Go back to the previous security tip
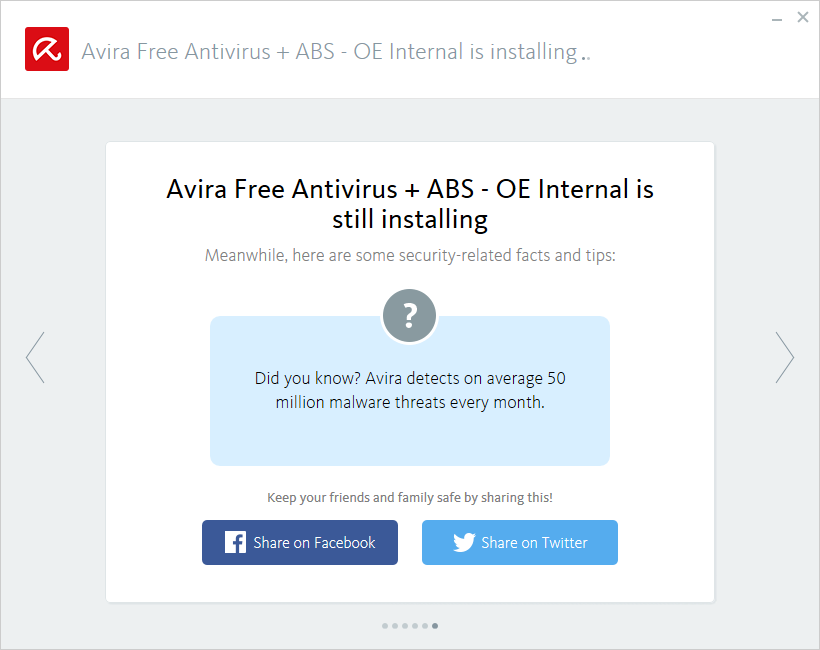 click(35, 357)
